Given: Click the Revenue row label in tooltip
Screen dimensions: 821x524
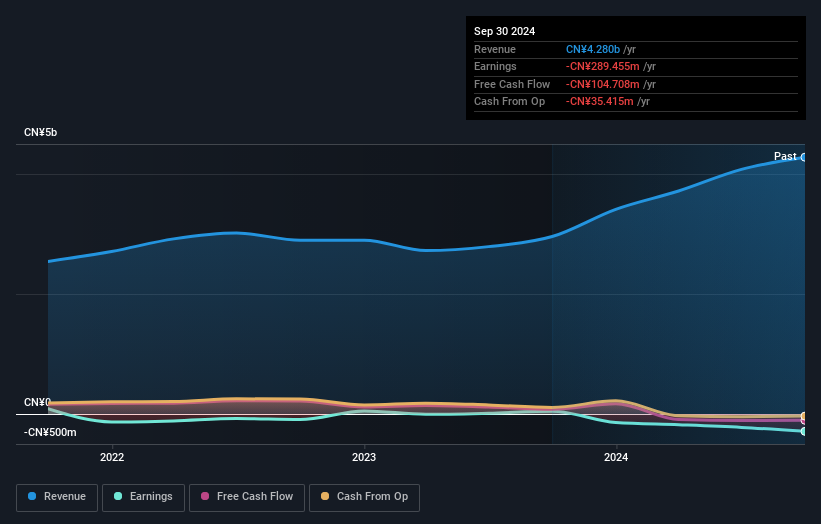Looking at the screenshot, I should click(x=495, y=49).
